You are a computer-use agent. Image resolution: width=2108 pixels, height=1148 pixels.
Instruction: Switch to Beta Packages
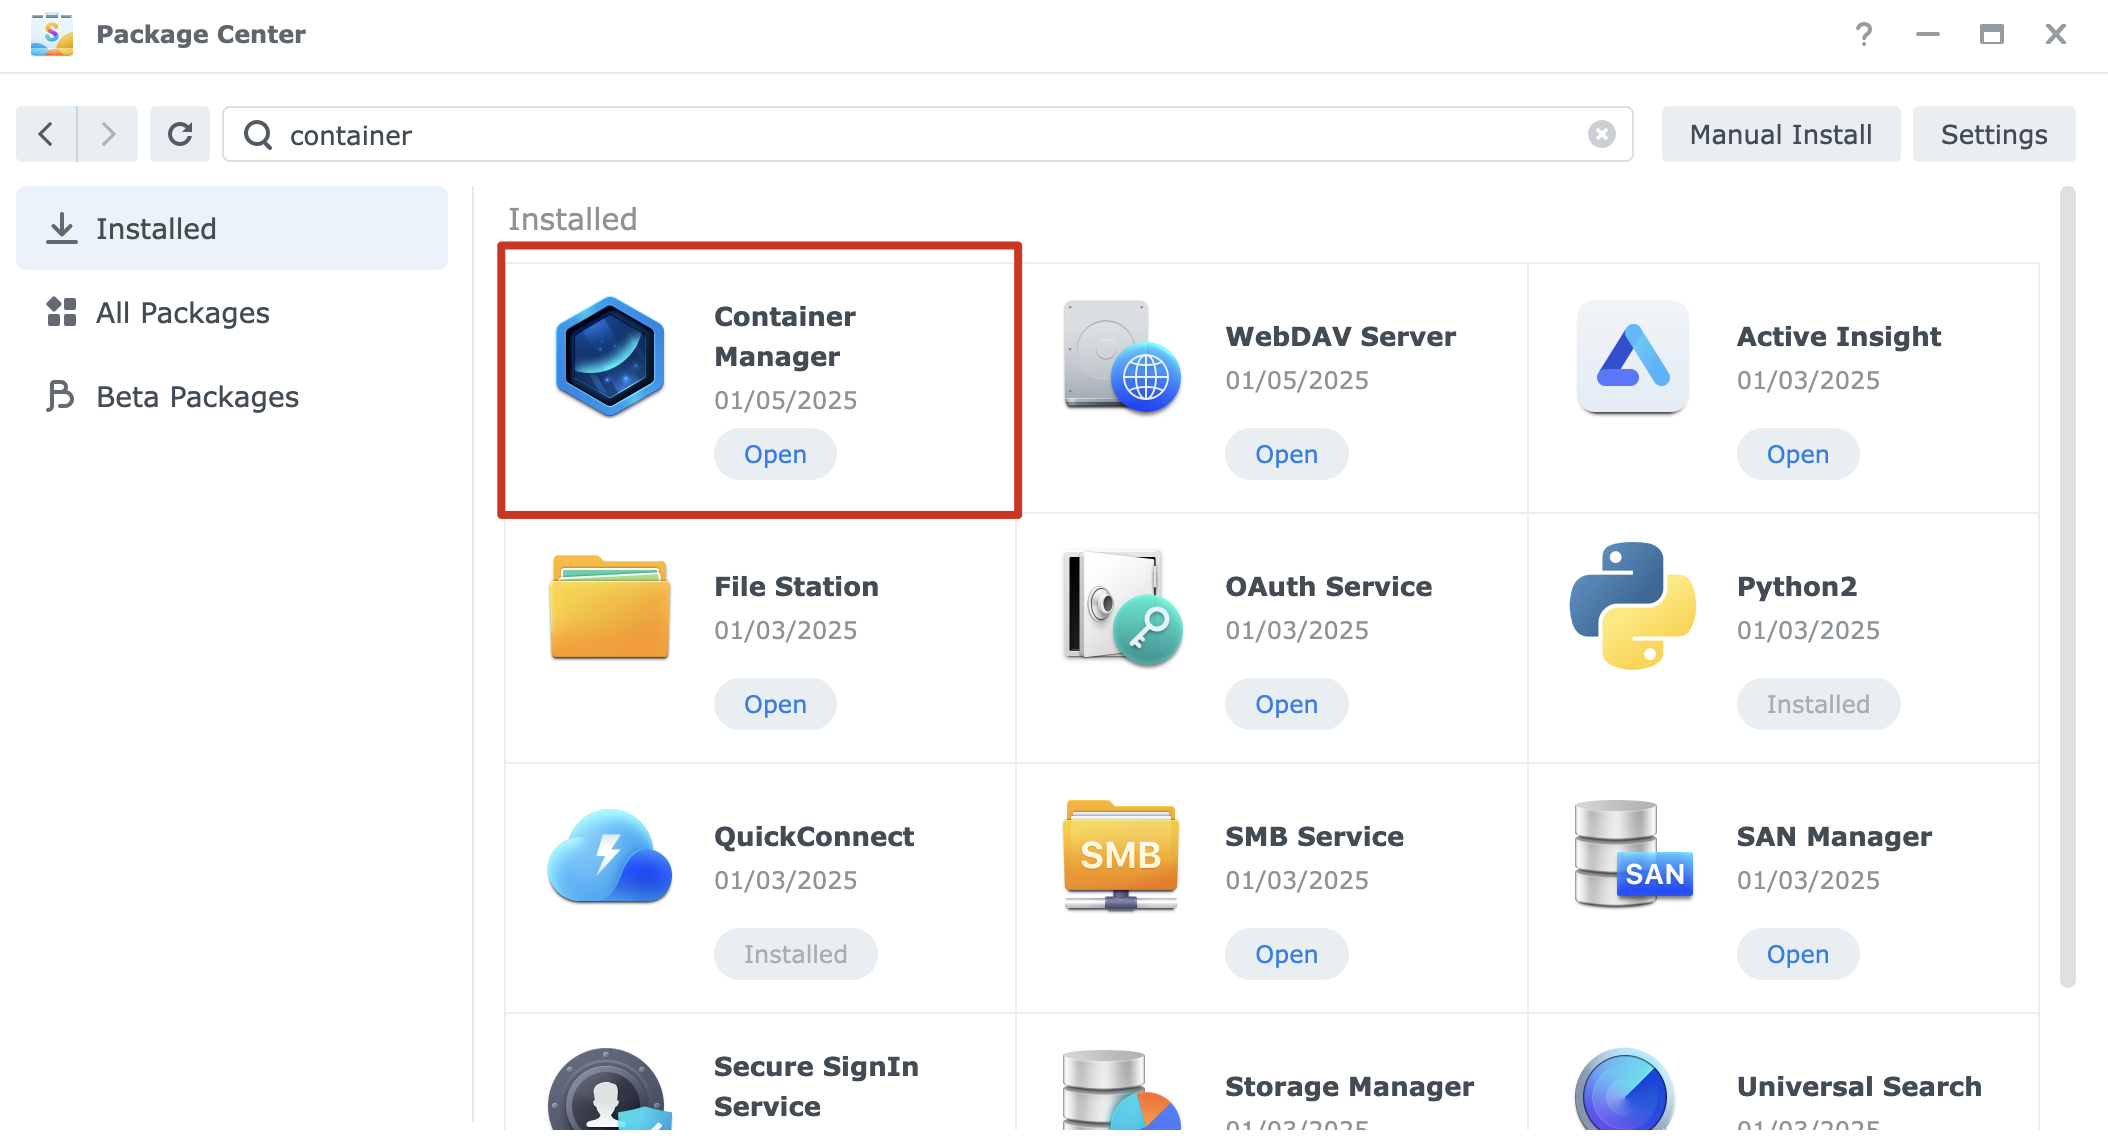coord(232,396)
